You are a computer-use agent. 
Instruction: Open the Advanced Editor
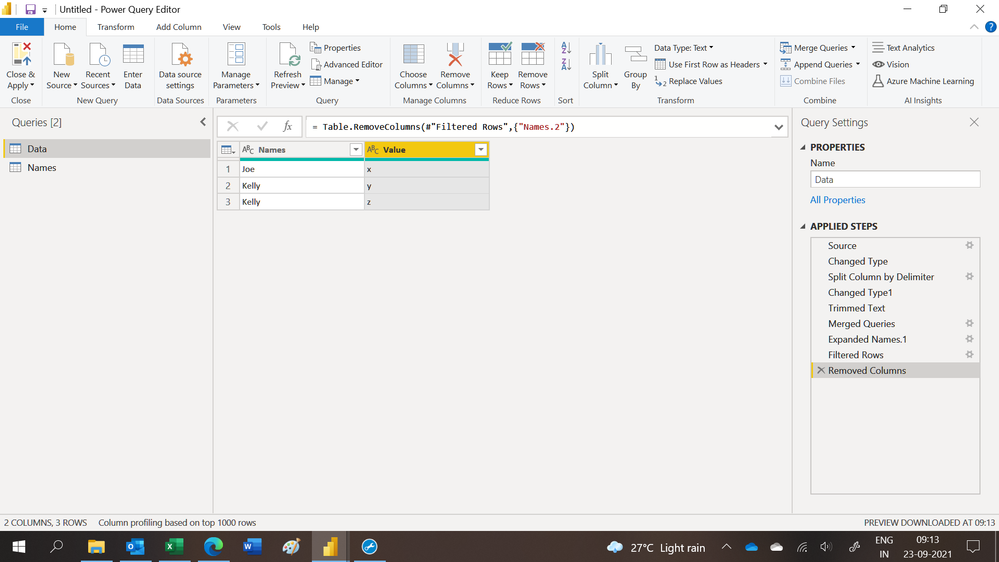click(x=347, y=64)
